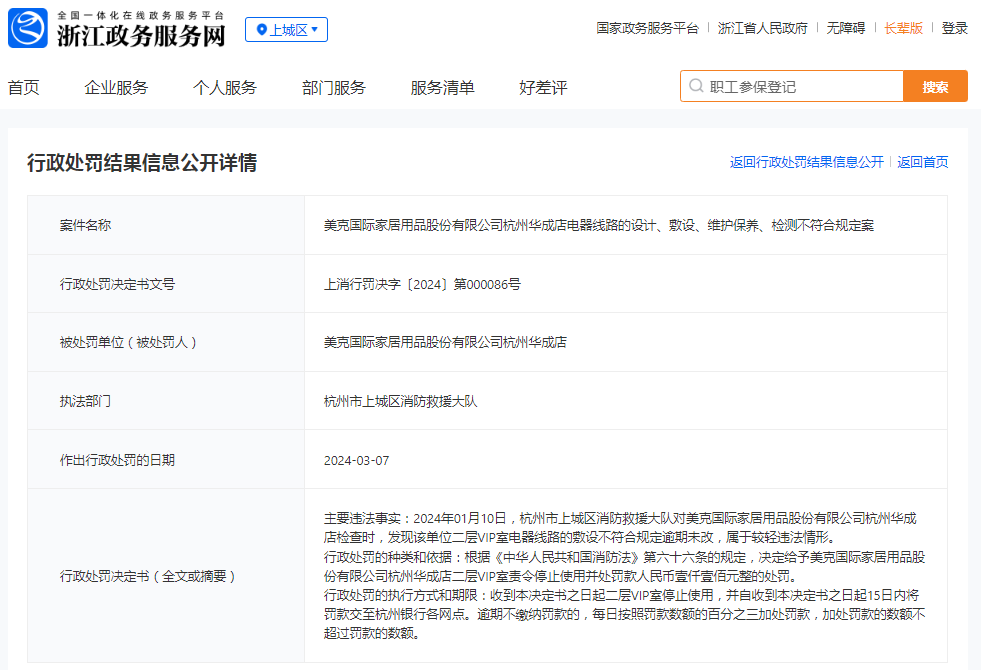
Task: Go to the 首页 nav item
Action: pos(24,88)
